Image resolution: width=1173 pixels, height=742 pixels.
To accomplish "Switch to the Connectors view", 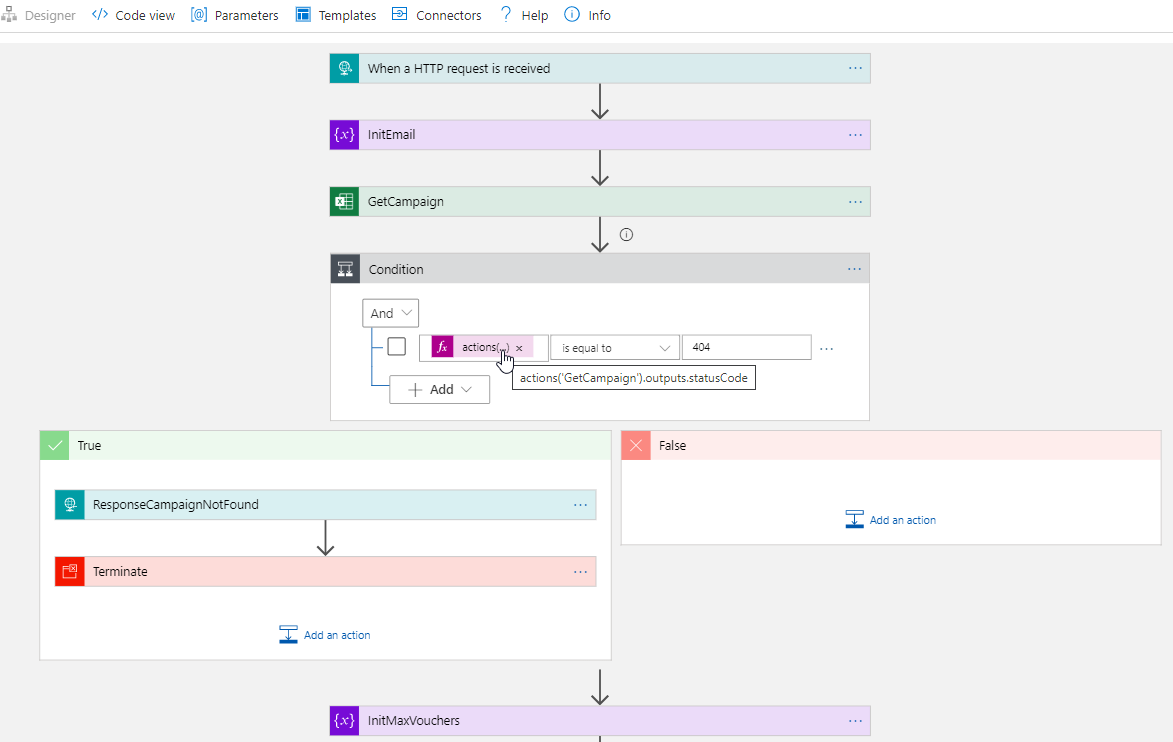I will coord(436,14).
